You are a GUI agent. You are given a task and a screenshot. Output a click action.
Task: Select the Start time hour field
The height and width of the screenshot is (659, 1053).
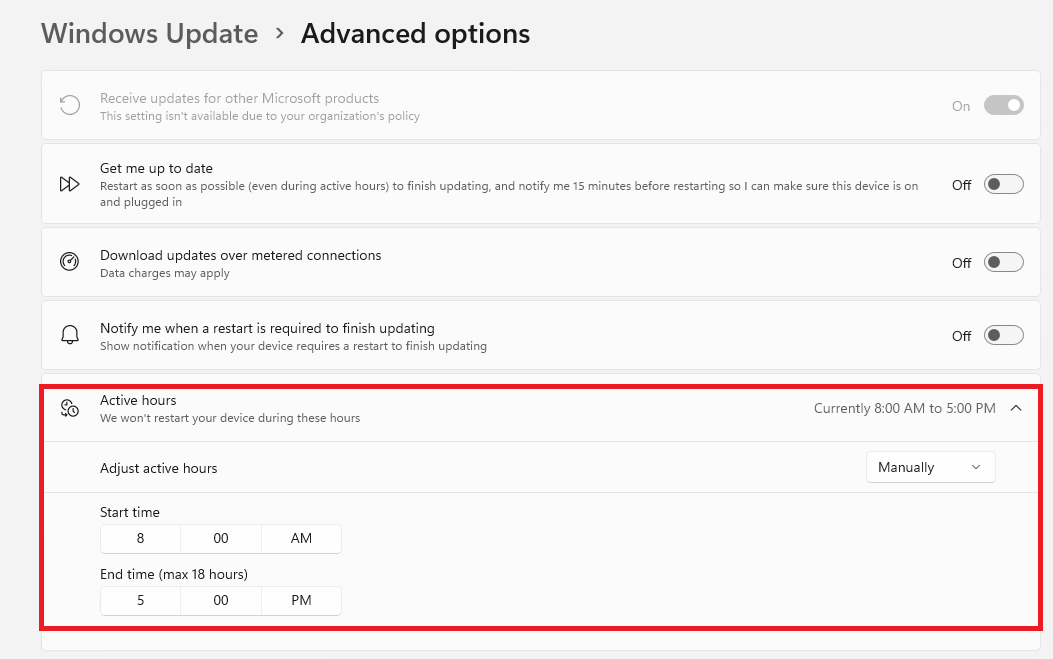[140, 539]
